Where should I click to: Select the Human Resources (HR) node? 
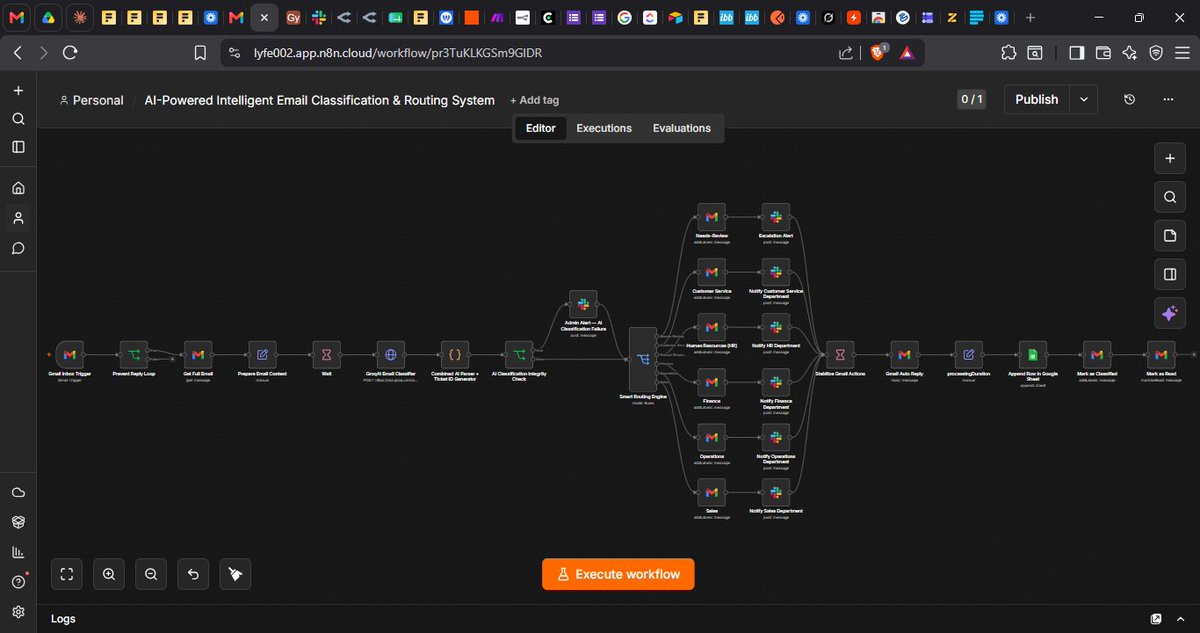[712, 327]
